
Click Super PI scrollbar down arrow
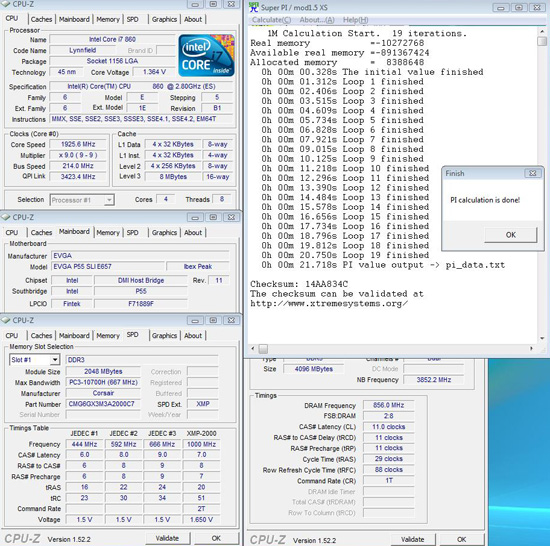[542, 338]
